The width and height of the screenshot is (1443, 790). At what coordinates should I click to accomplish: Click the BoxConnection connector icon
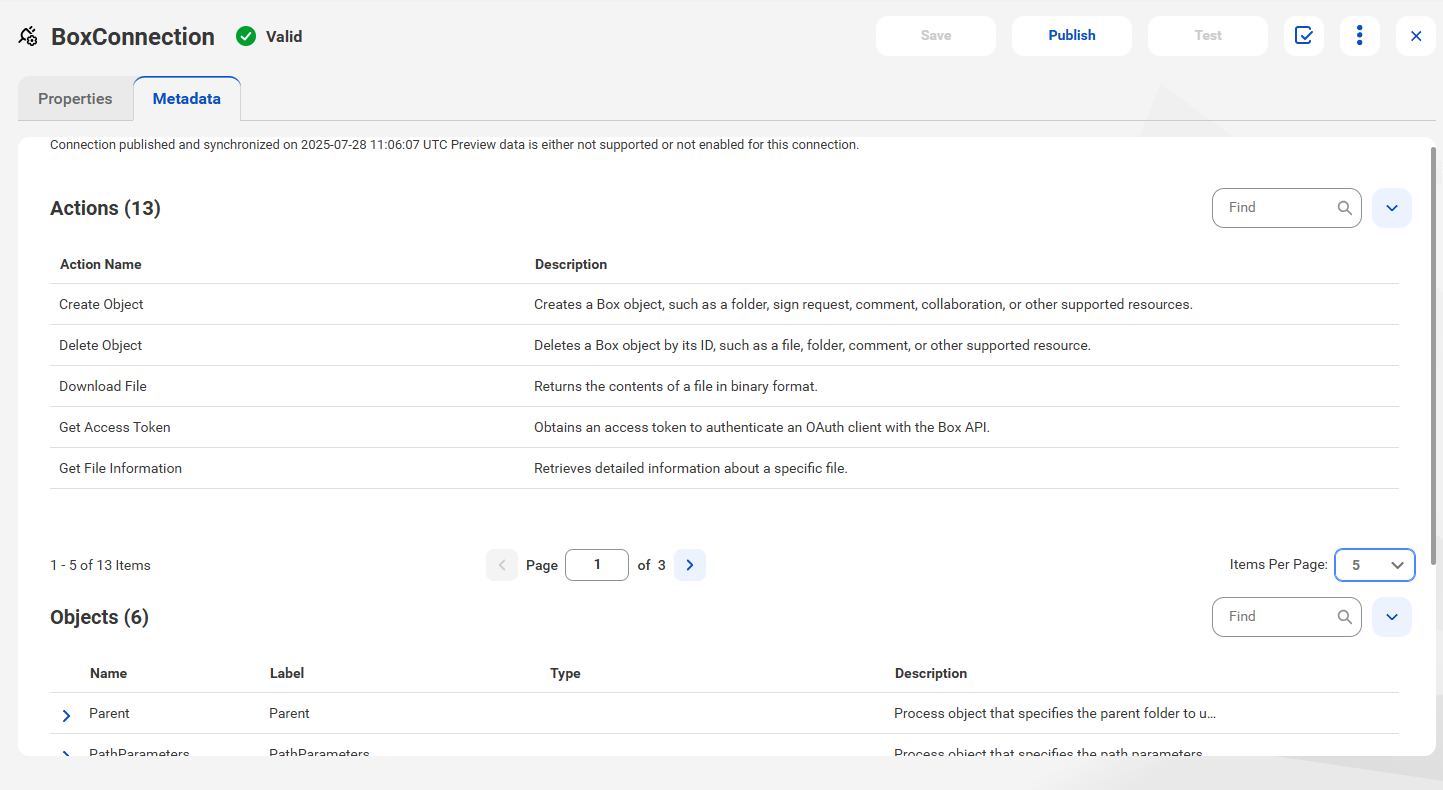click(x=29, y=37)
